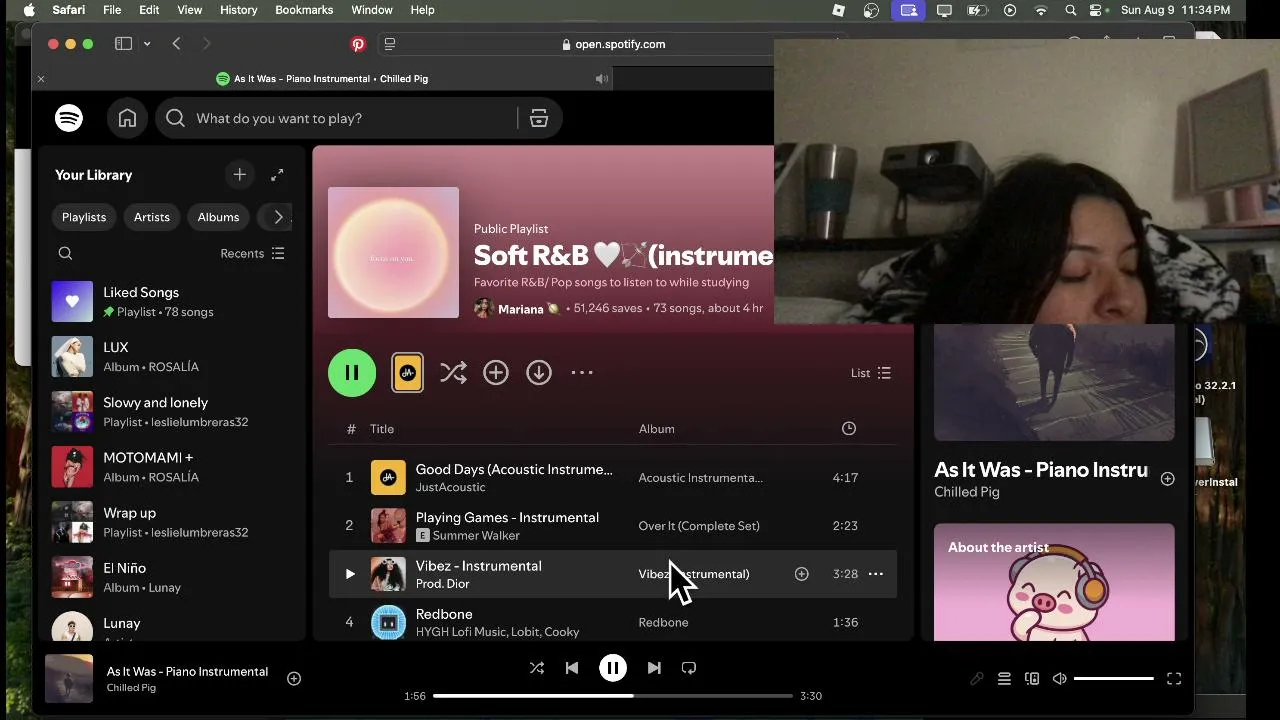1280x720 pixels.
Task: Click the Pinterest extension icon in Safari
Action: tap(358, 44)
